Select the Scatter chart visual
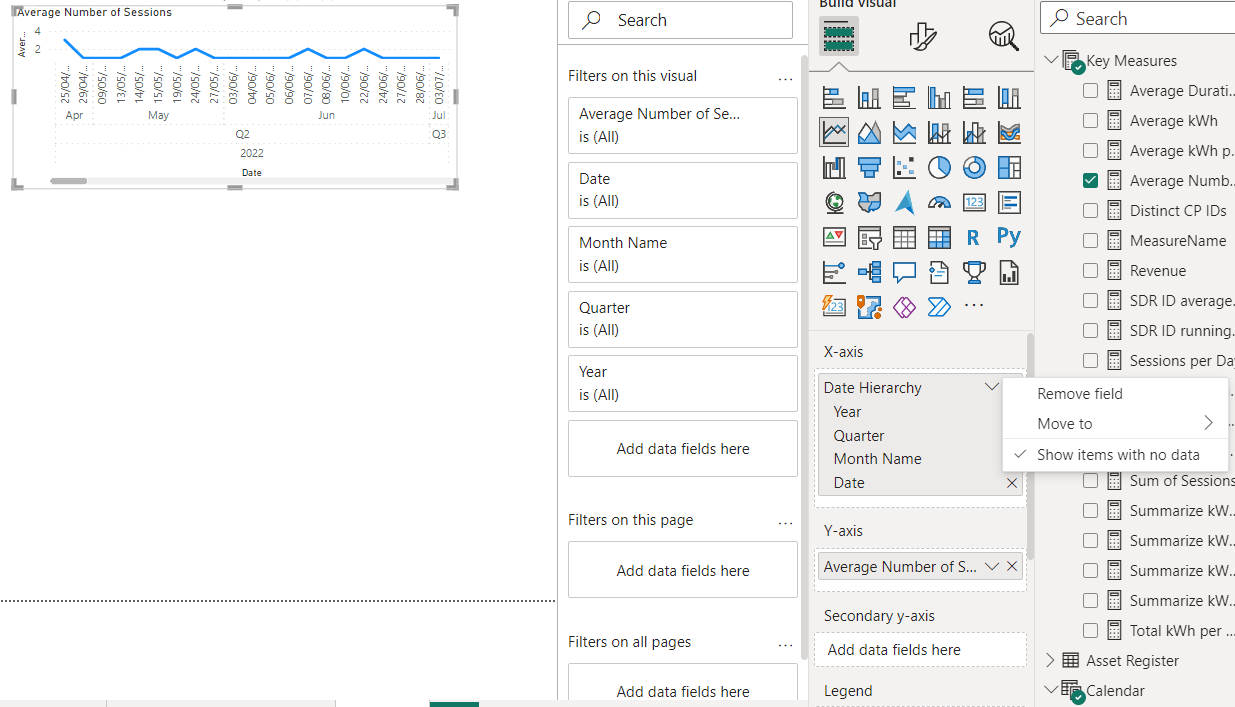The image size is (1235, 707). [904, 167]
